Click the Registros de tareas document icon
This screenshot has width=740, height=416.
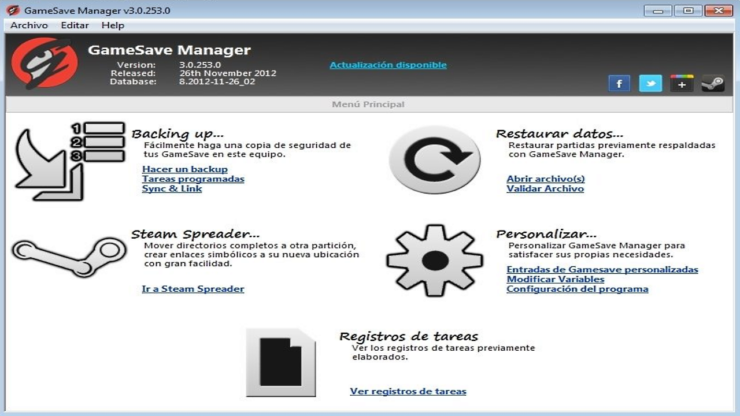281,362
